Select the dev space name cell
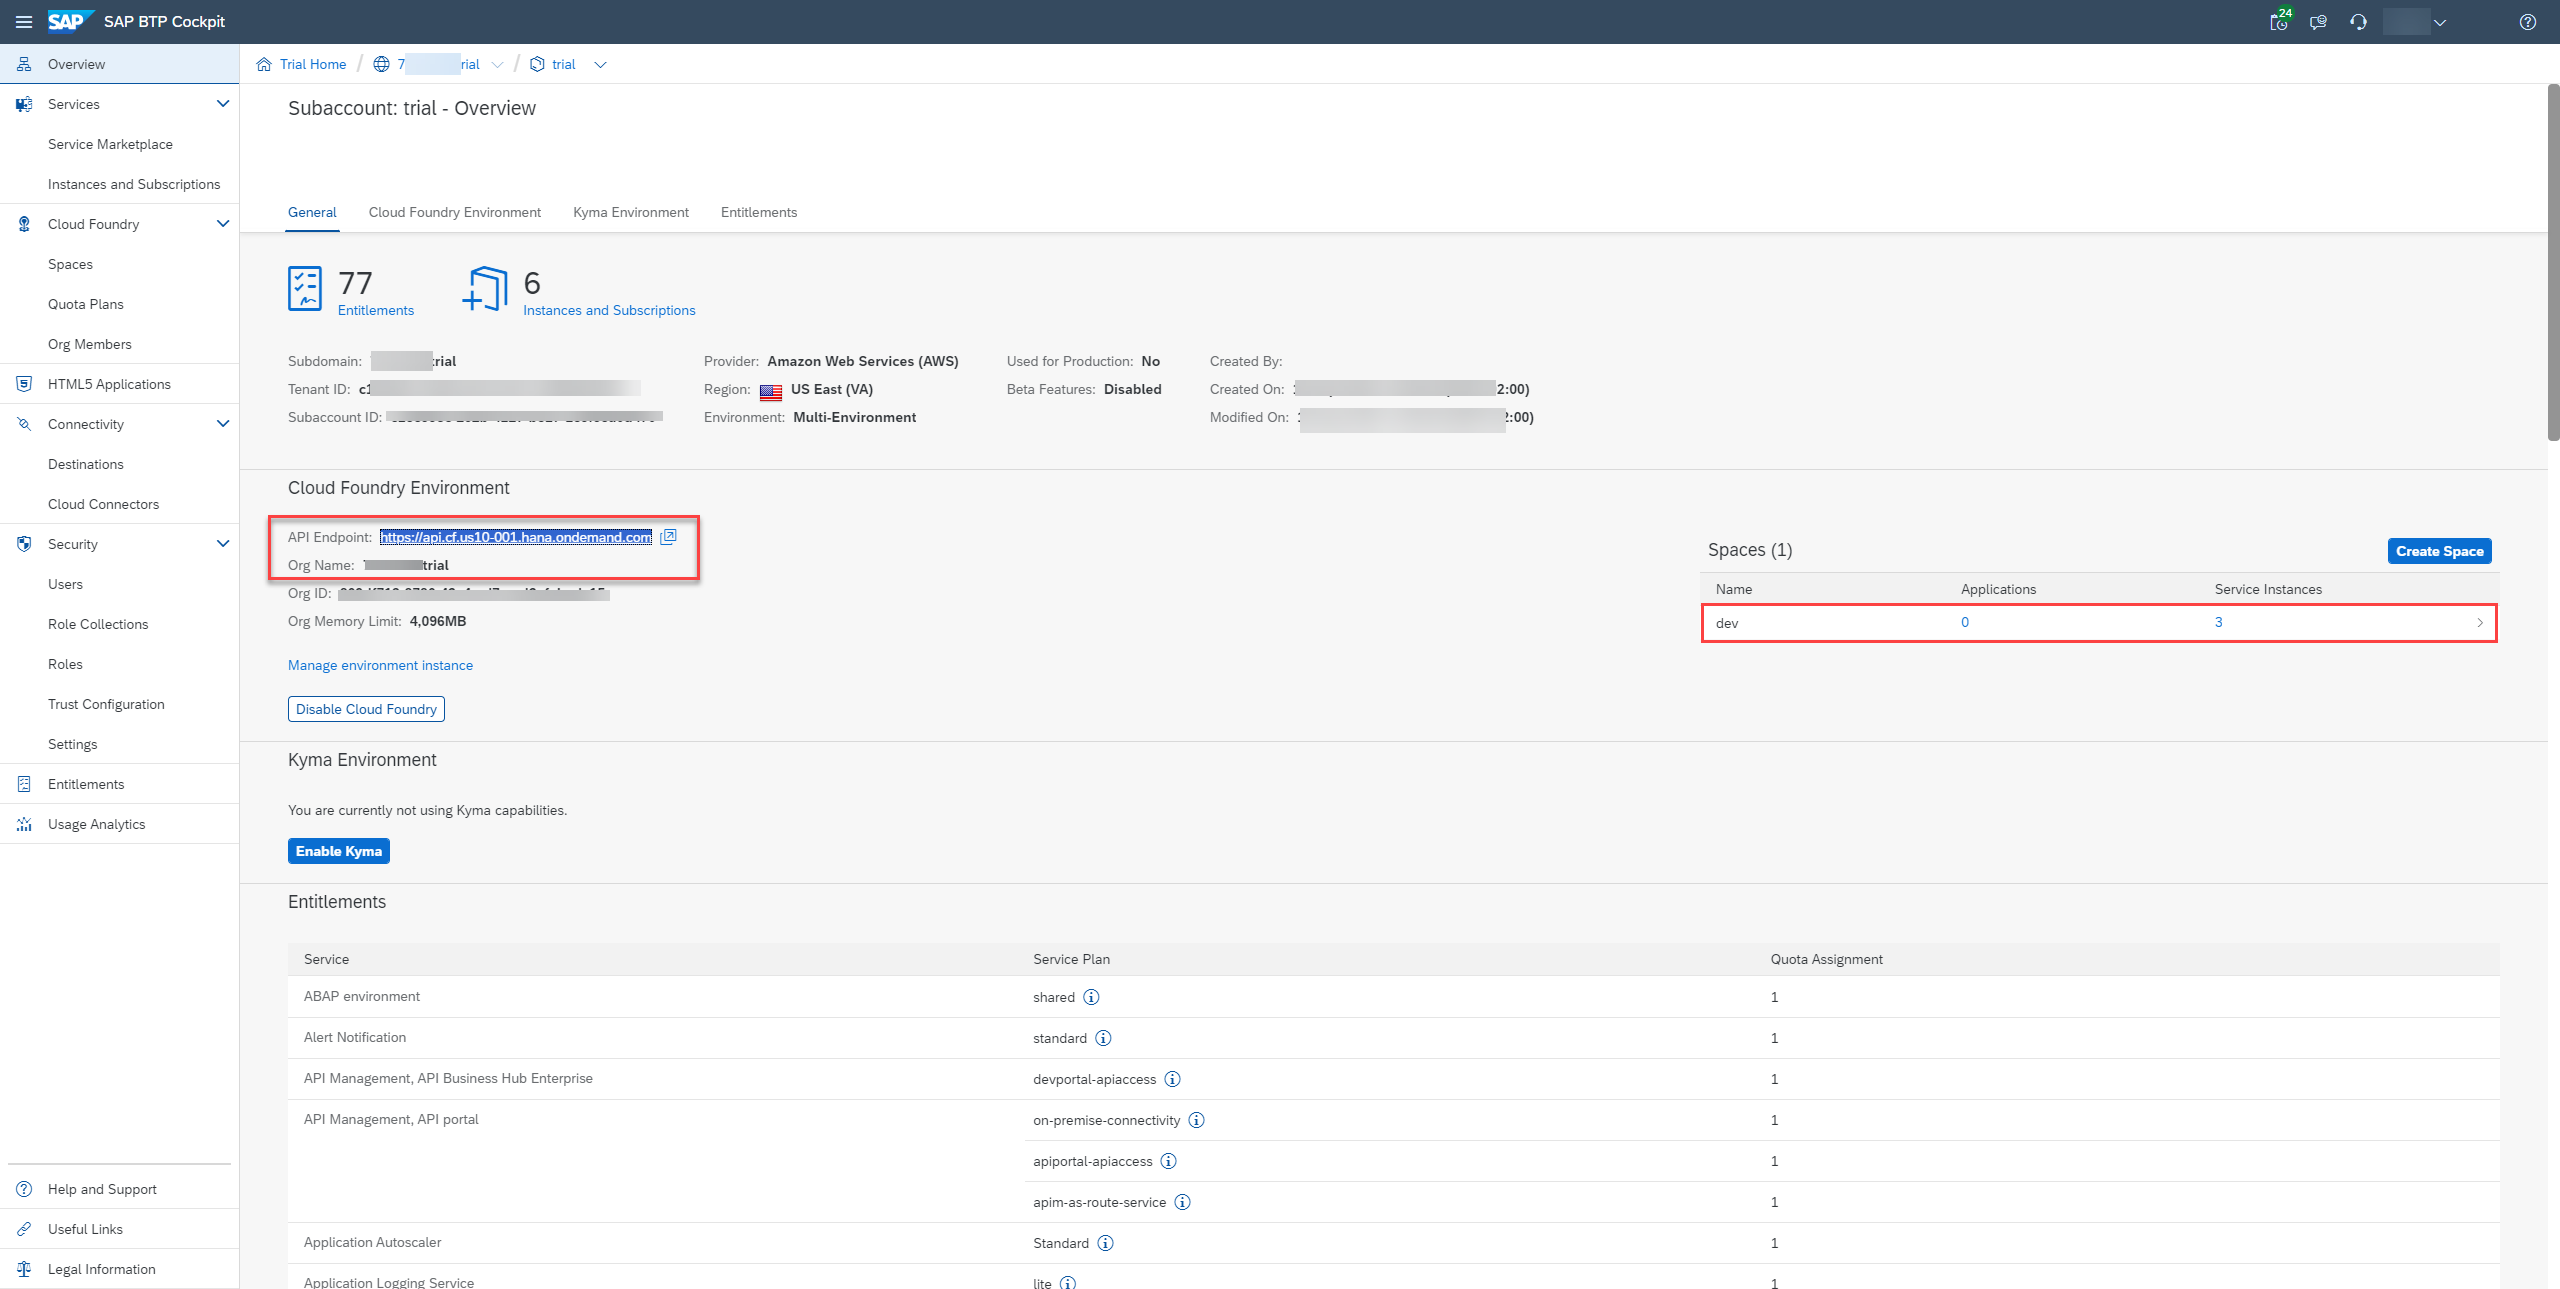2560x1289 pixels. click(x=1727, y=623)
